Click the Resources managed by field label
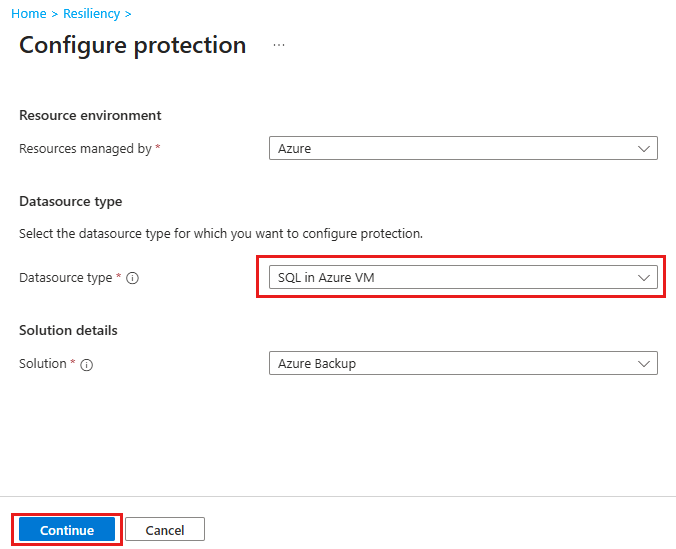The width and height of the screenshot is (676, 549). pos(85,149)
